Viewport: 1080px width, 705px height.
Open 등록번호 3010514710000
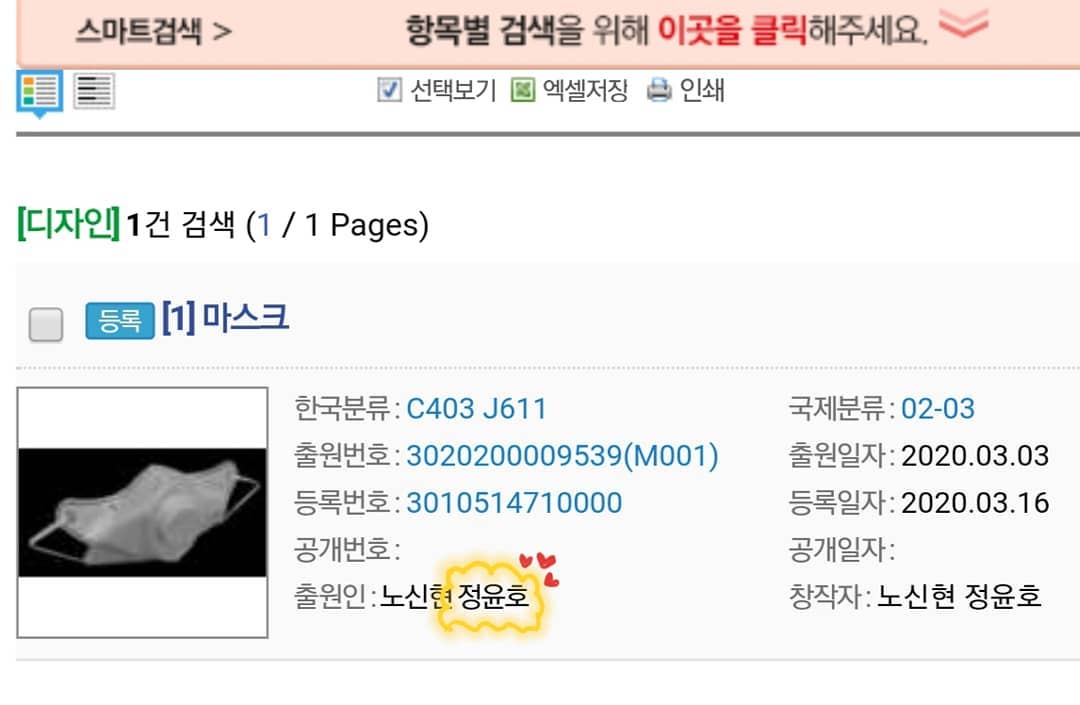click(x=515, y=503)
